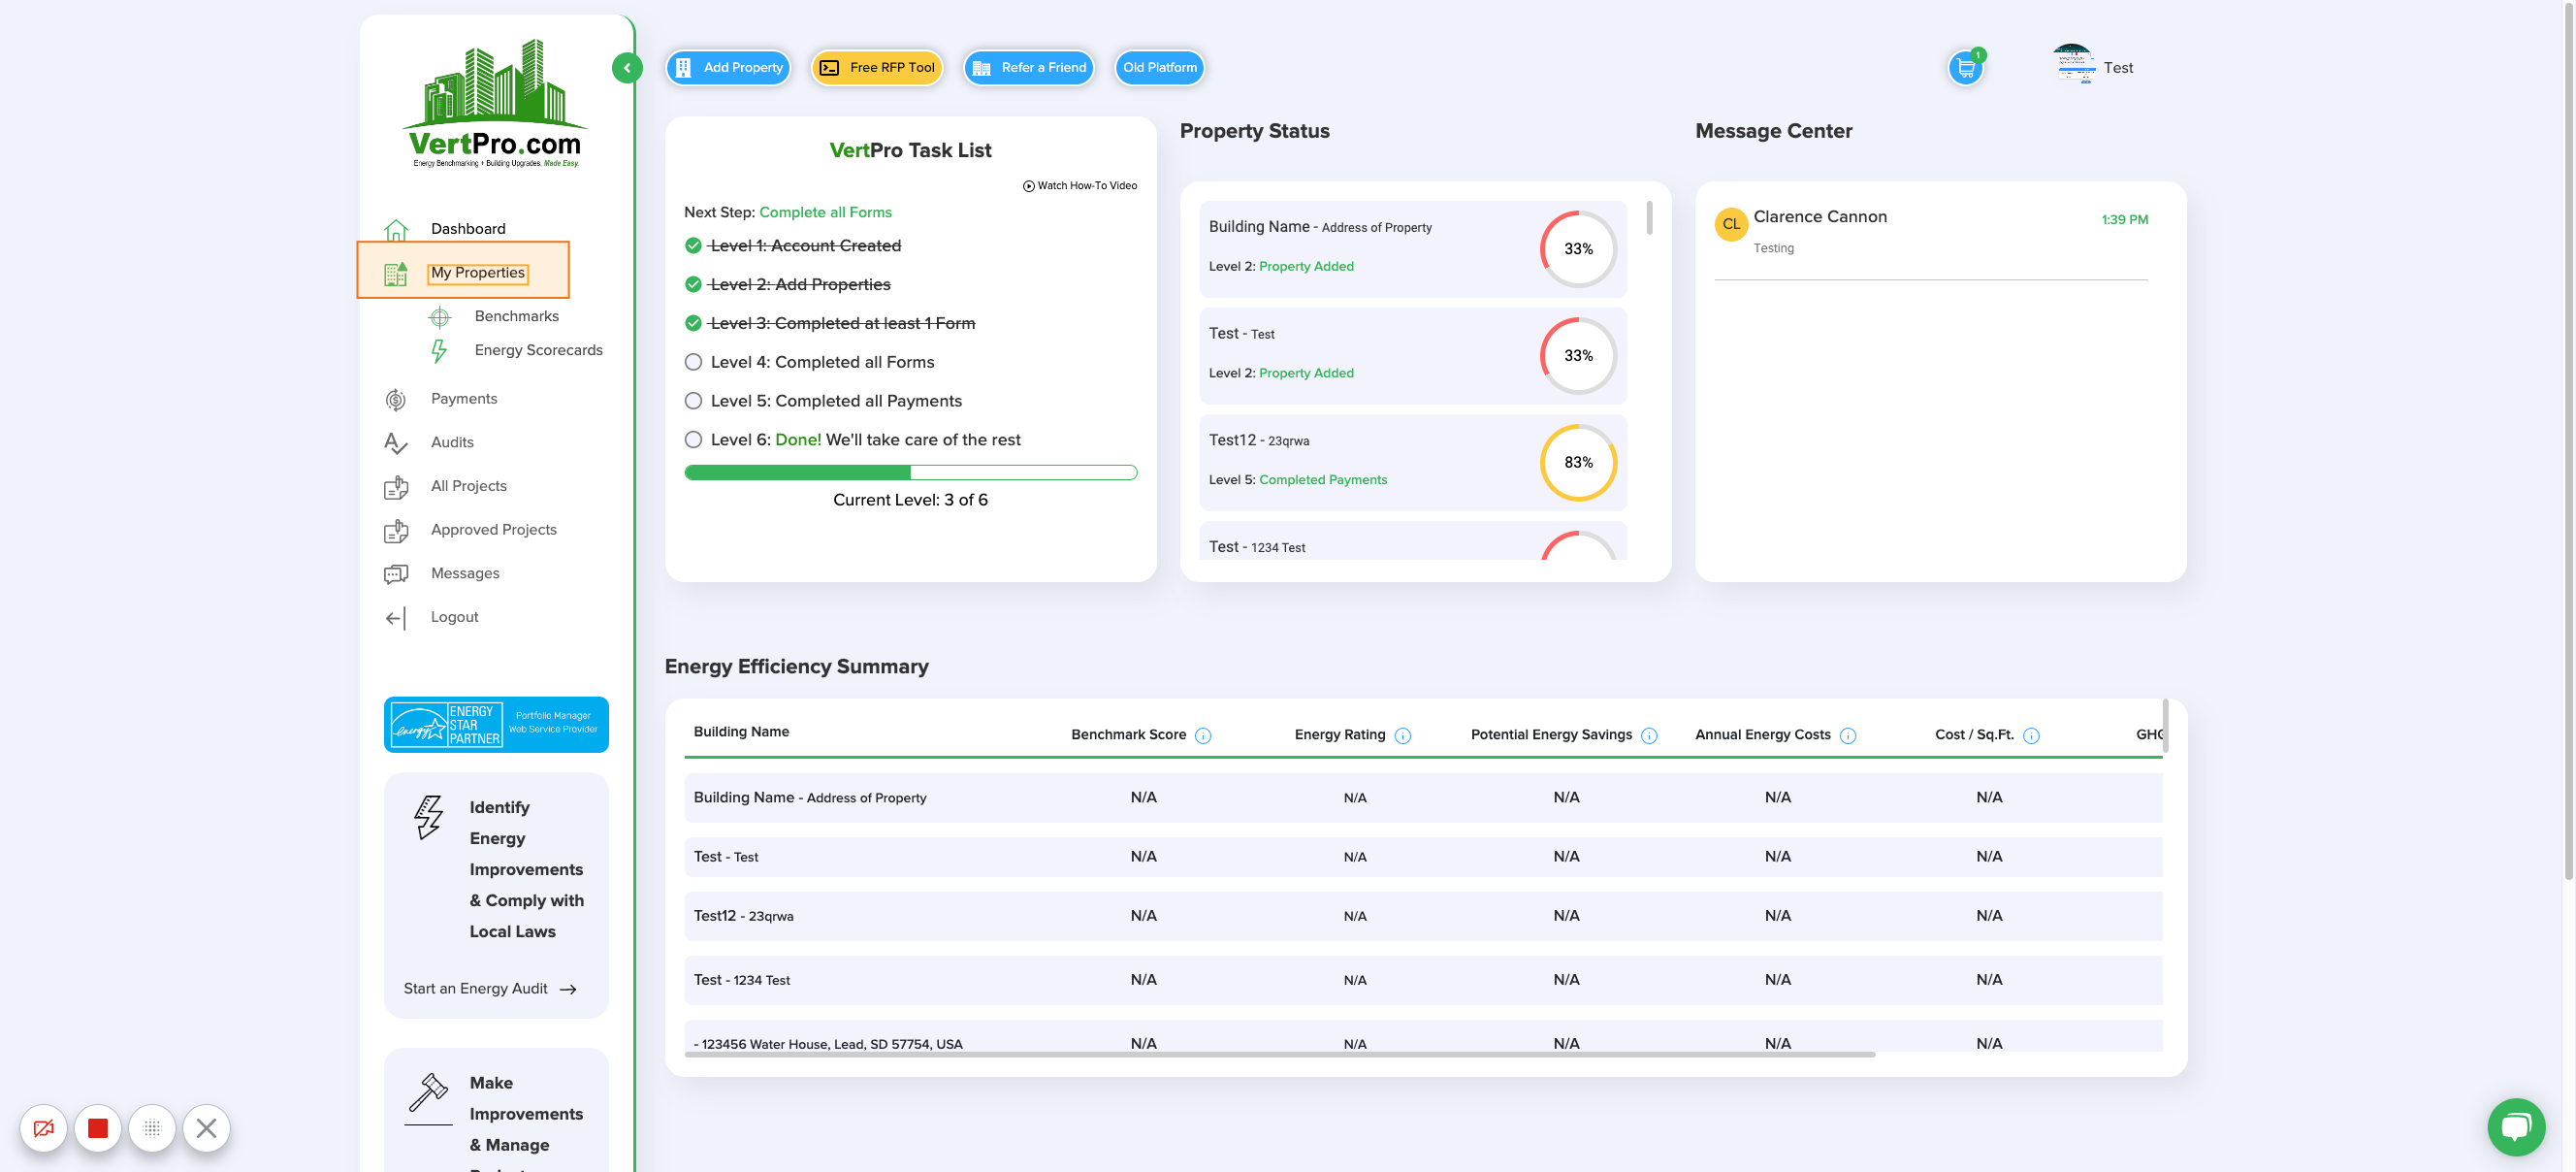This screenshot has width=2576, height=1172.
Task: Click the dotted grid recorder icon
Action: [x=152, y=1128]
